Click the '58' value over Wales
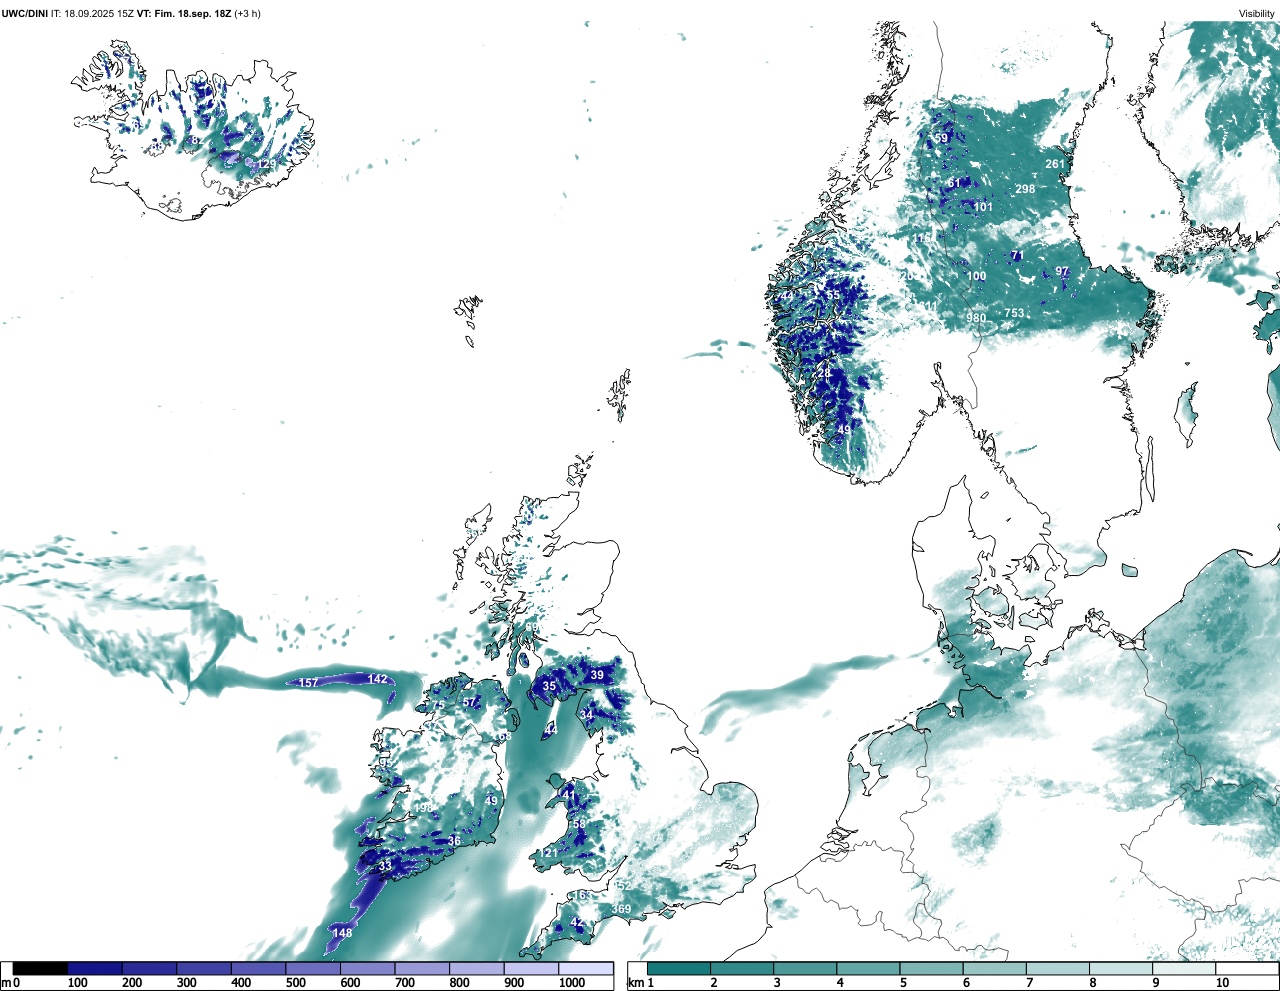The width and height of the screenshot is (1280, 991). click(x=579, y=824)
